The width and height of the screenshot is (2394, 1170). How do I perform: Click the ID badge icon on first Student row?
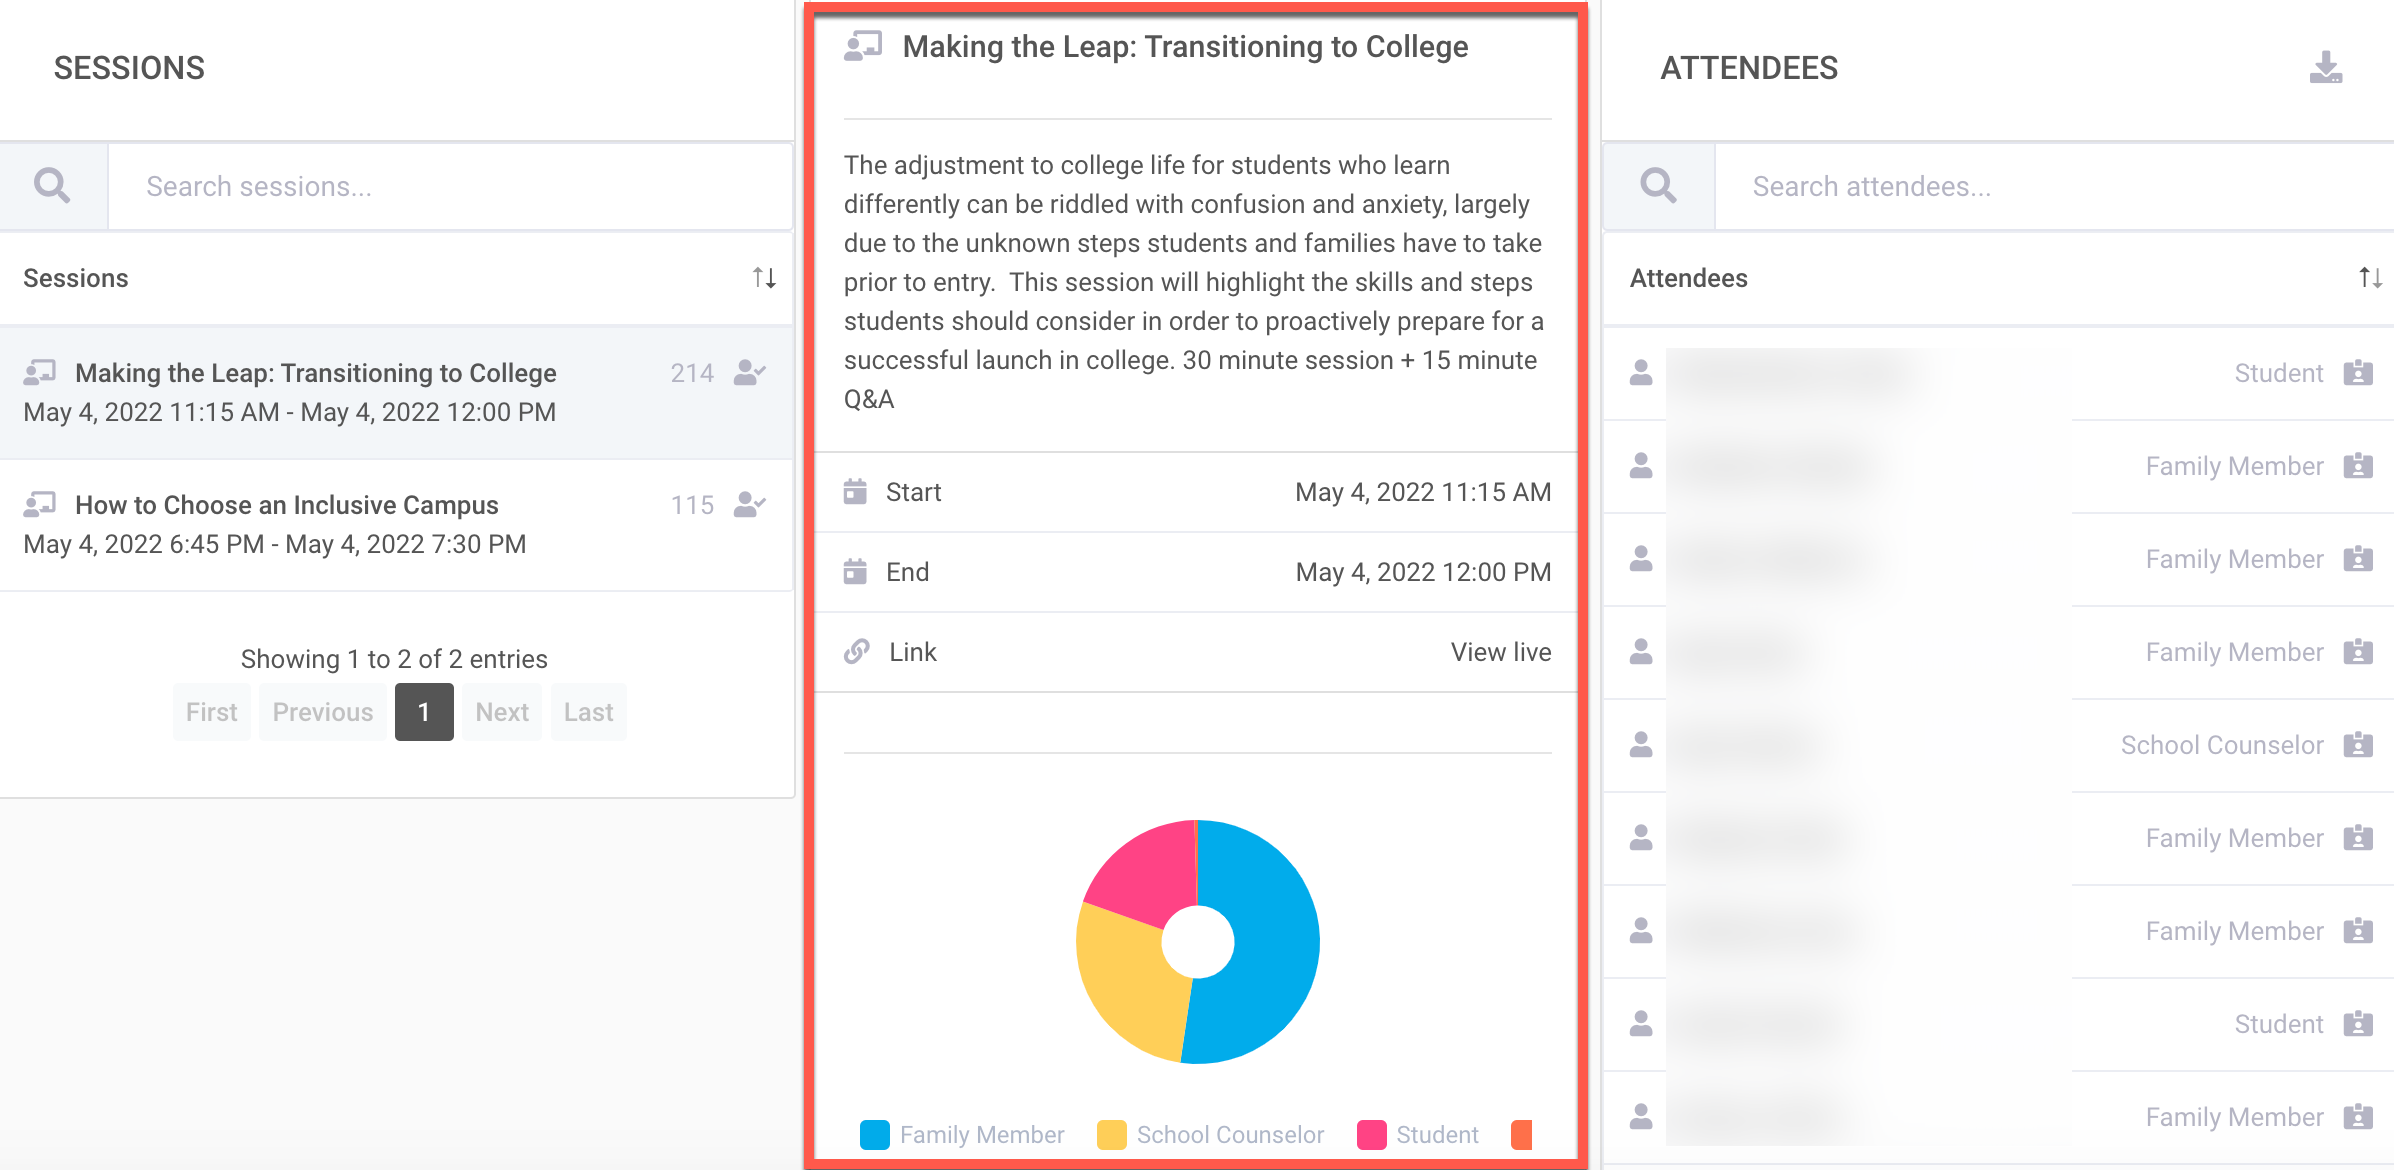(2358, 373)
